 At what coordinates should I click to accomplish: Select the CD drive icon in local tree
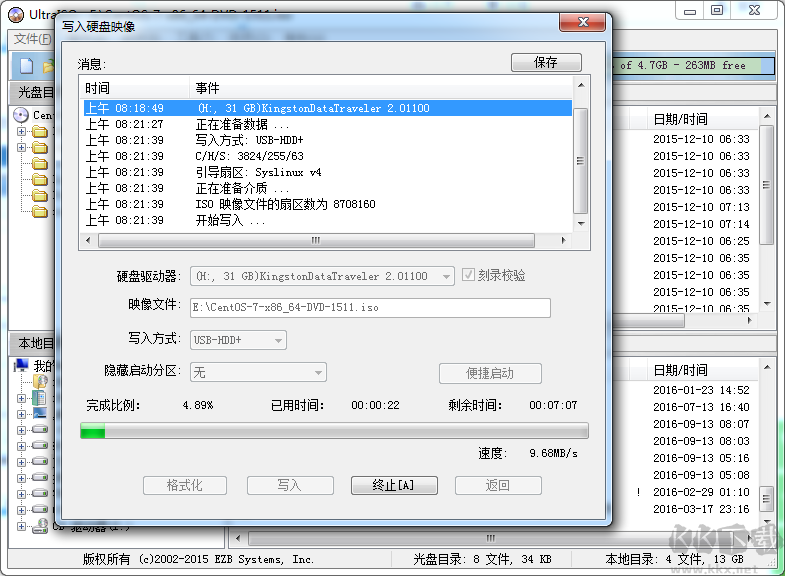pyautogui.click(x=41, y=525)
